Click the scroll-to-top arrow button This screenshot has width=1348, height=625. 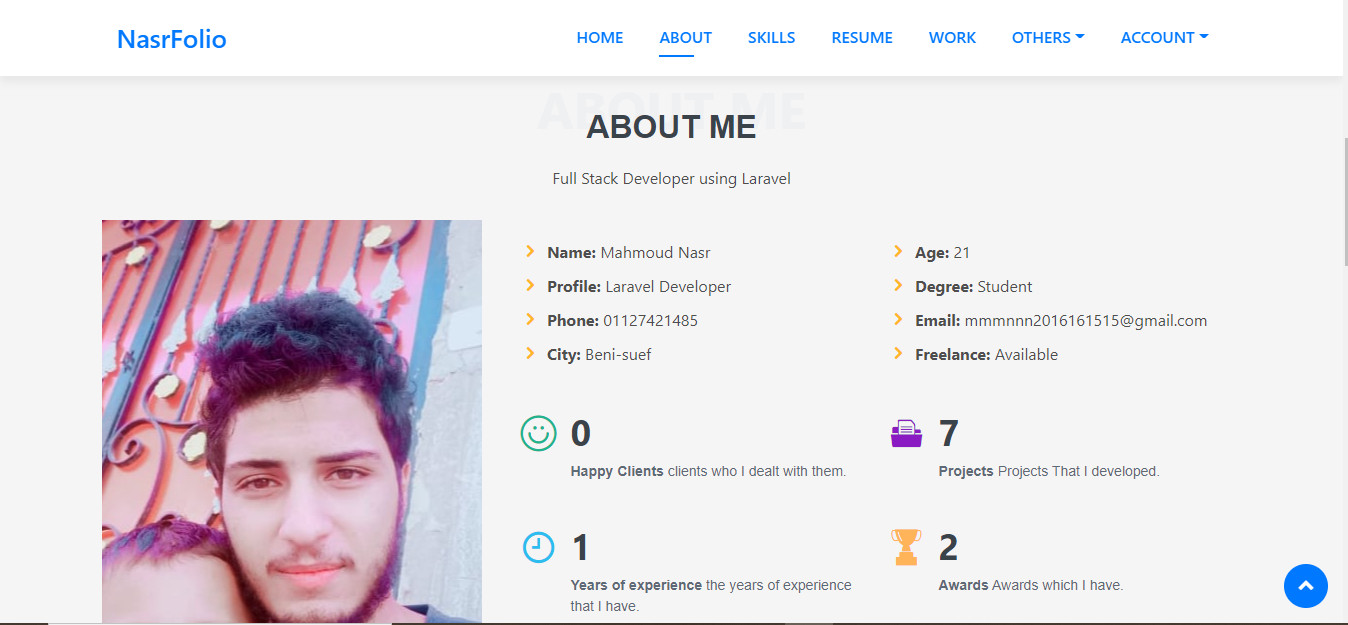coord(1305,586)
